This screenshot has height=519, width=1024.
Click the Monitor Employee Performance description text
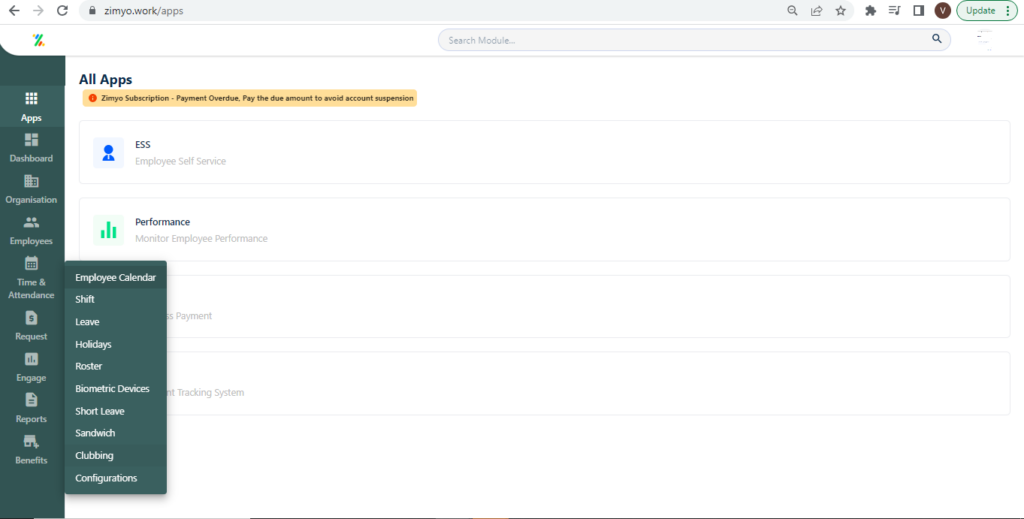[x=201, y=238]
